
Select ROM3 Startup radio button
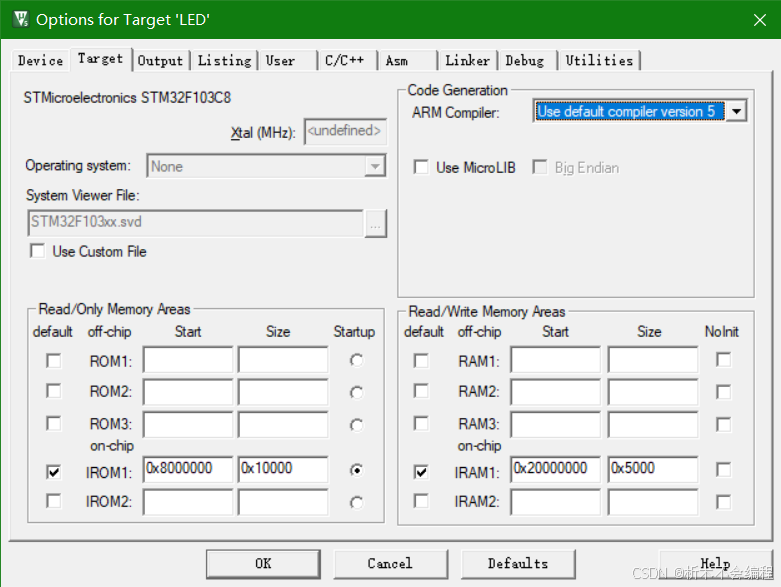[x=357, y=425]
